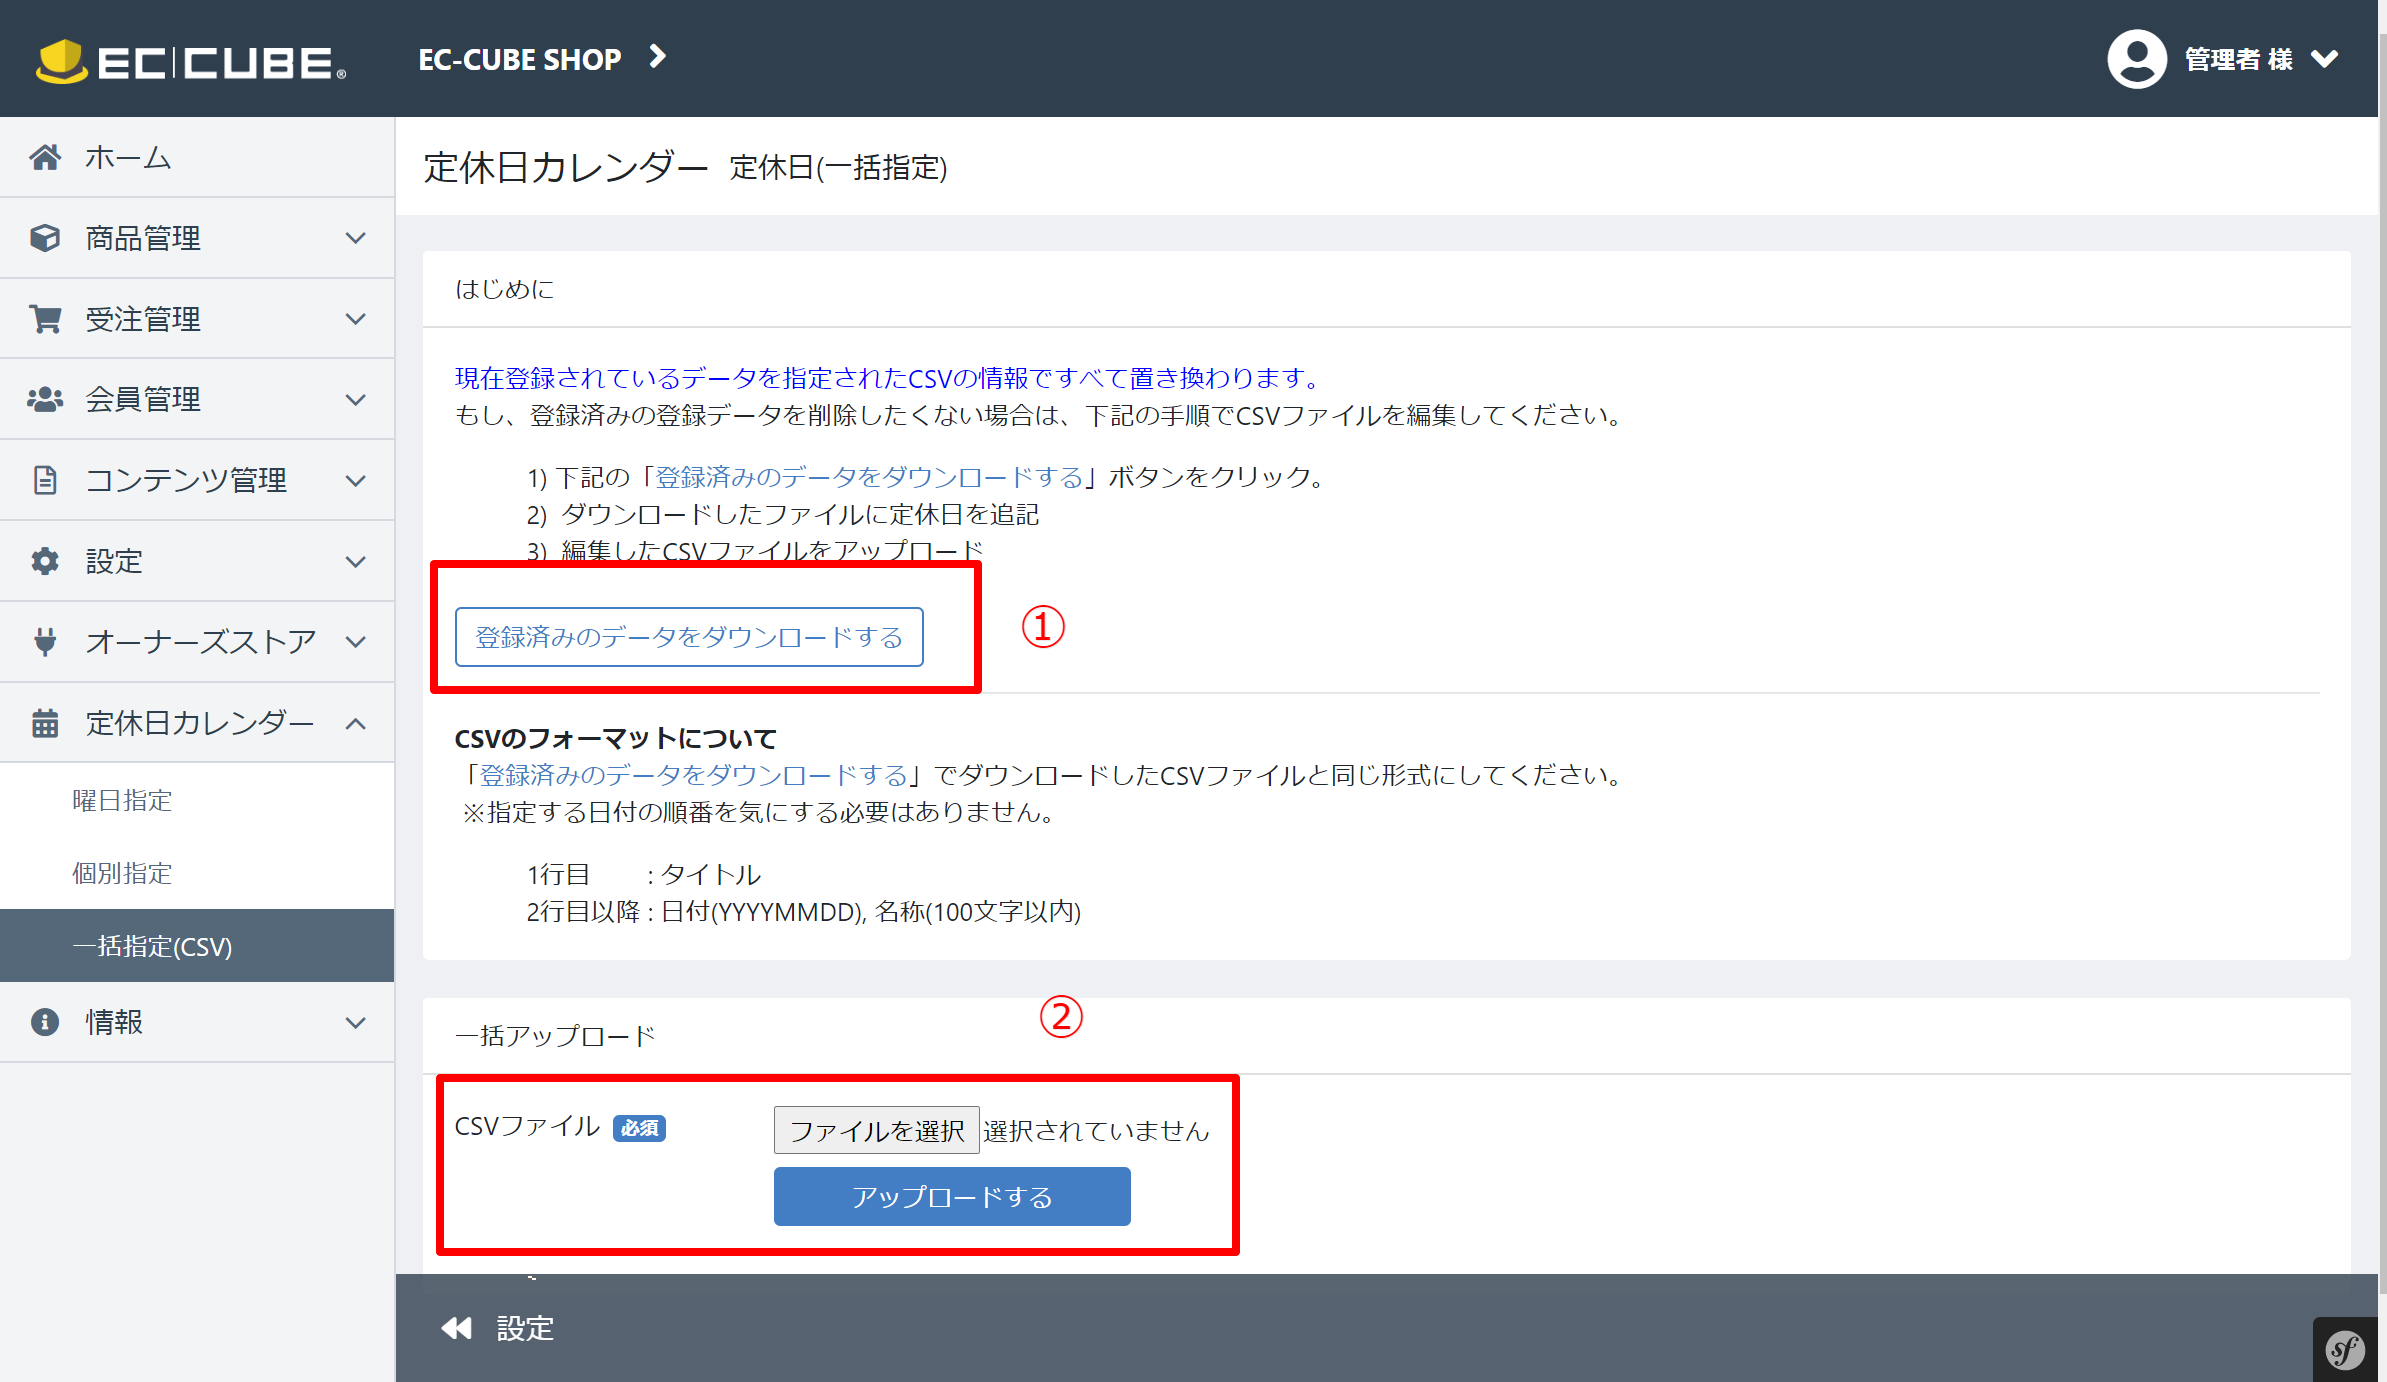This screenshot has height=1382, width=2387.
Task: Open the 情報 menu
Action: 197,1022
